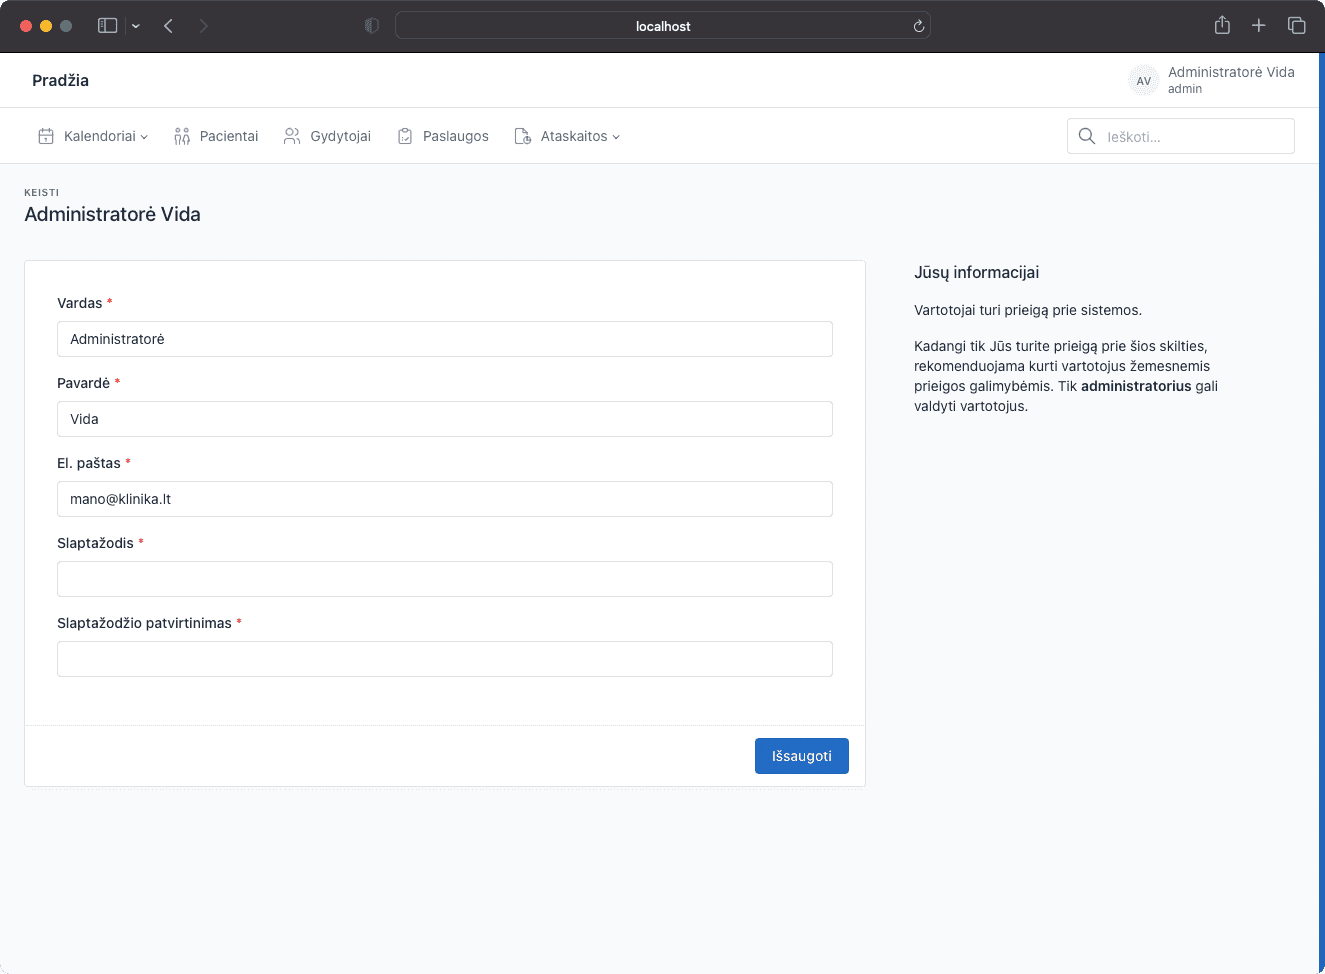Click the calendar icon beside Kalendoriai
The height and width of the screenshot is (974, 1325).
(x=46, y=136)
